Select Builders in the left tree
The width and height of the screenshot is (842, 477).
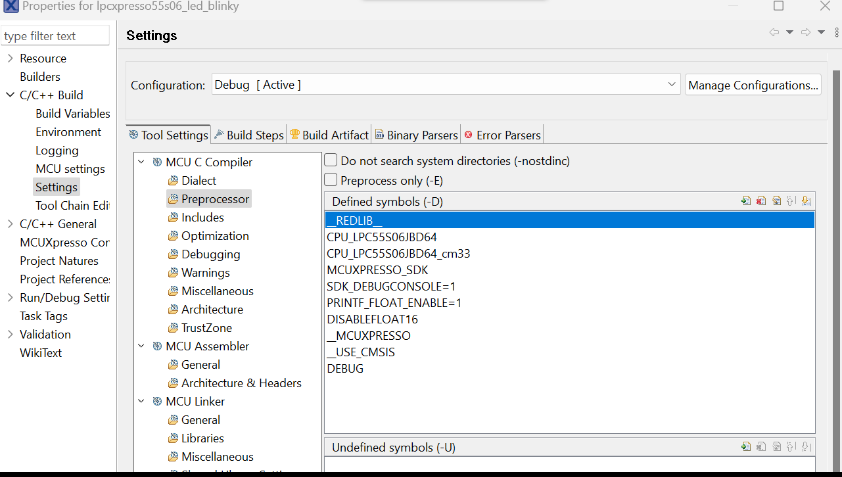click(40, 77)
